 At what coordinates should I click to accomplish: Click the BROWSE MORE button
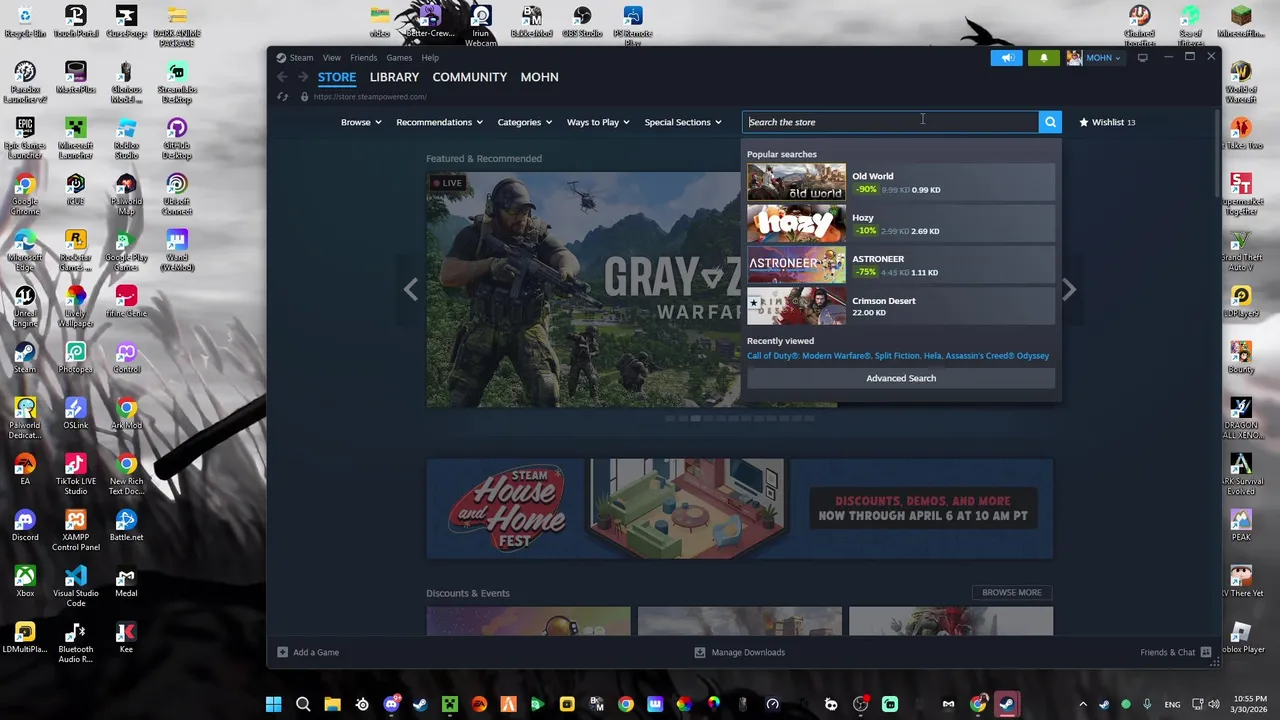click(x=1011, y=592)
